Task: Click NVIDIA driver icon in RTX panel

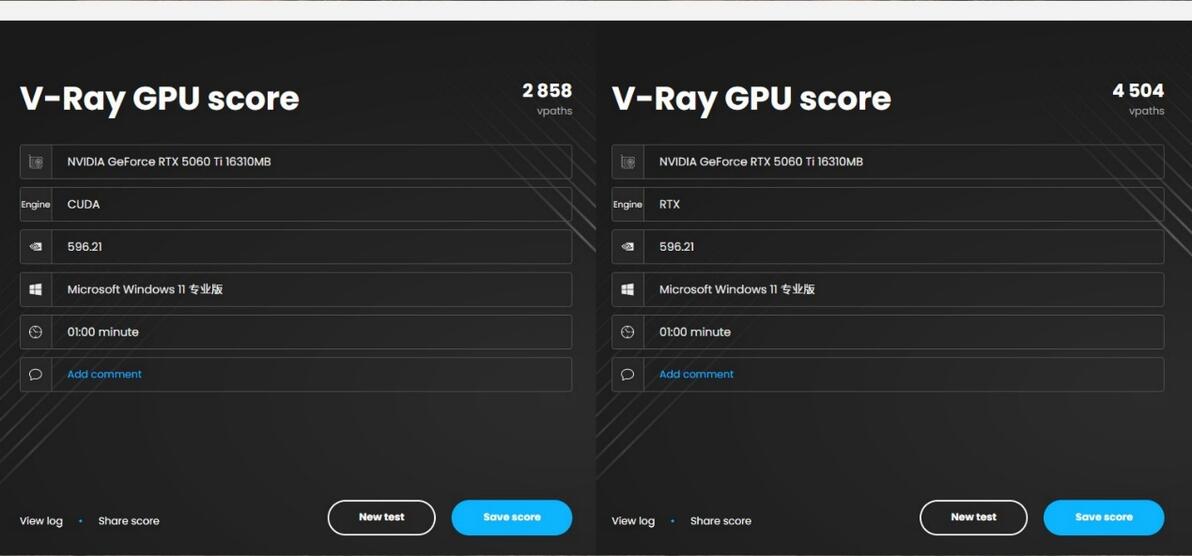Action: pyautogui.click(x=628, y=247)
